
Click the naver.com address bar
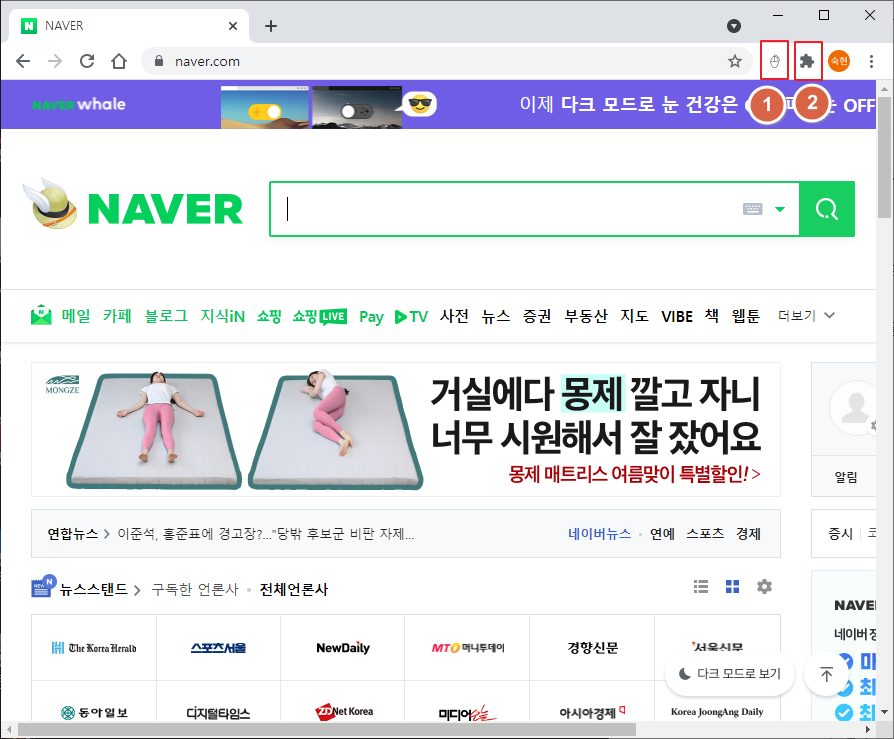pos(445,61)
